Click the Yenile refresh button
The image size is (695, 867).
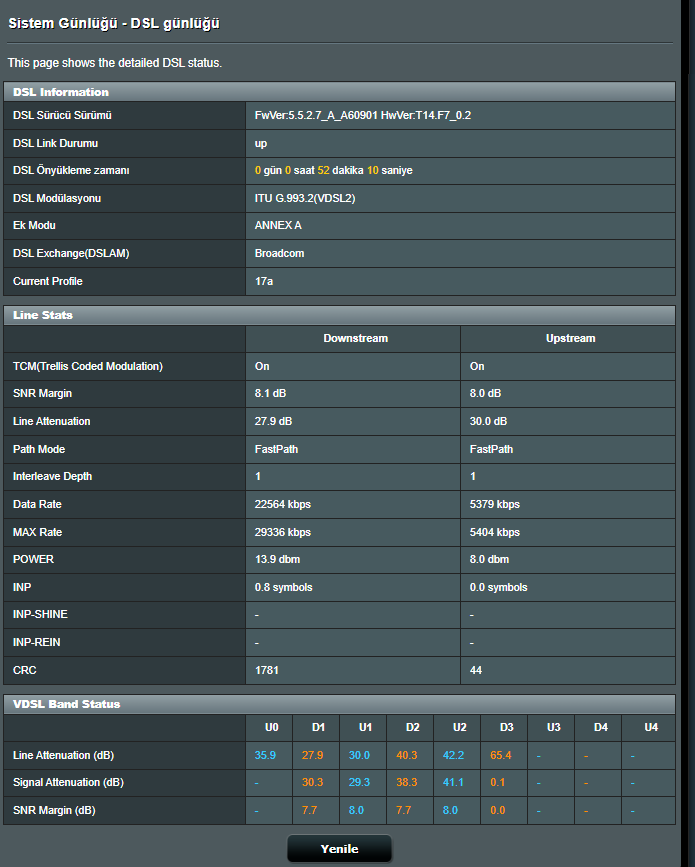coord(339,848)
